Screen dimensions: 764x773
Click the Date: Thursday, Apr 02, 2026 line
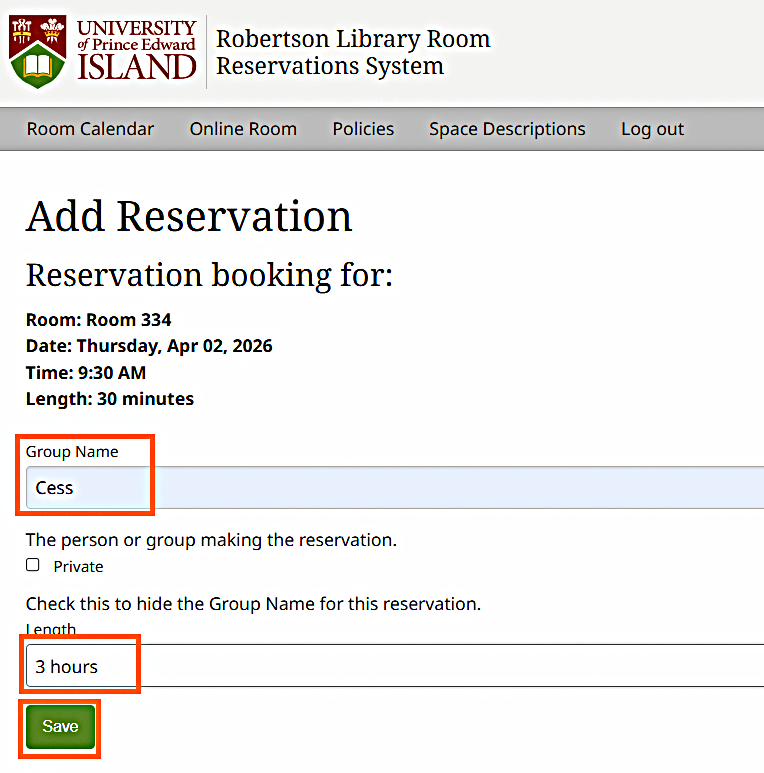tap(149, 346)
